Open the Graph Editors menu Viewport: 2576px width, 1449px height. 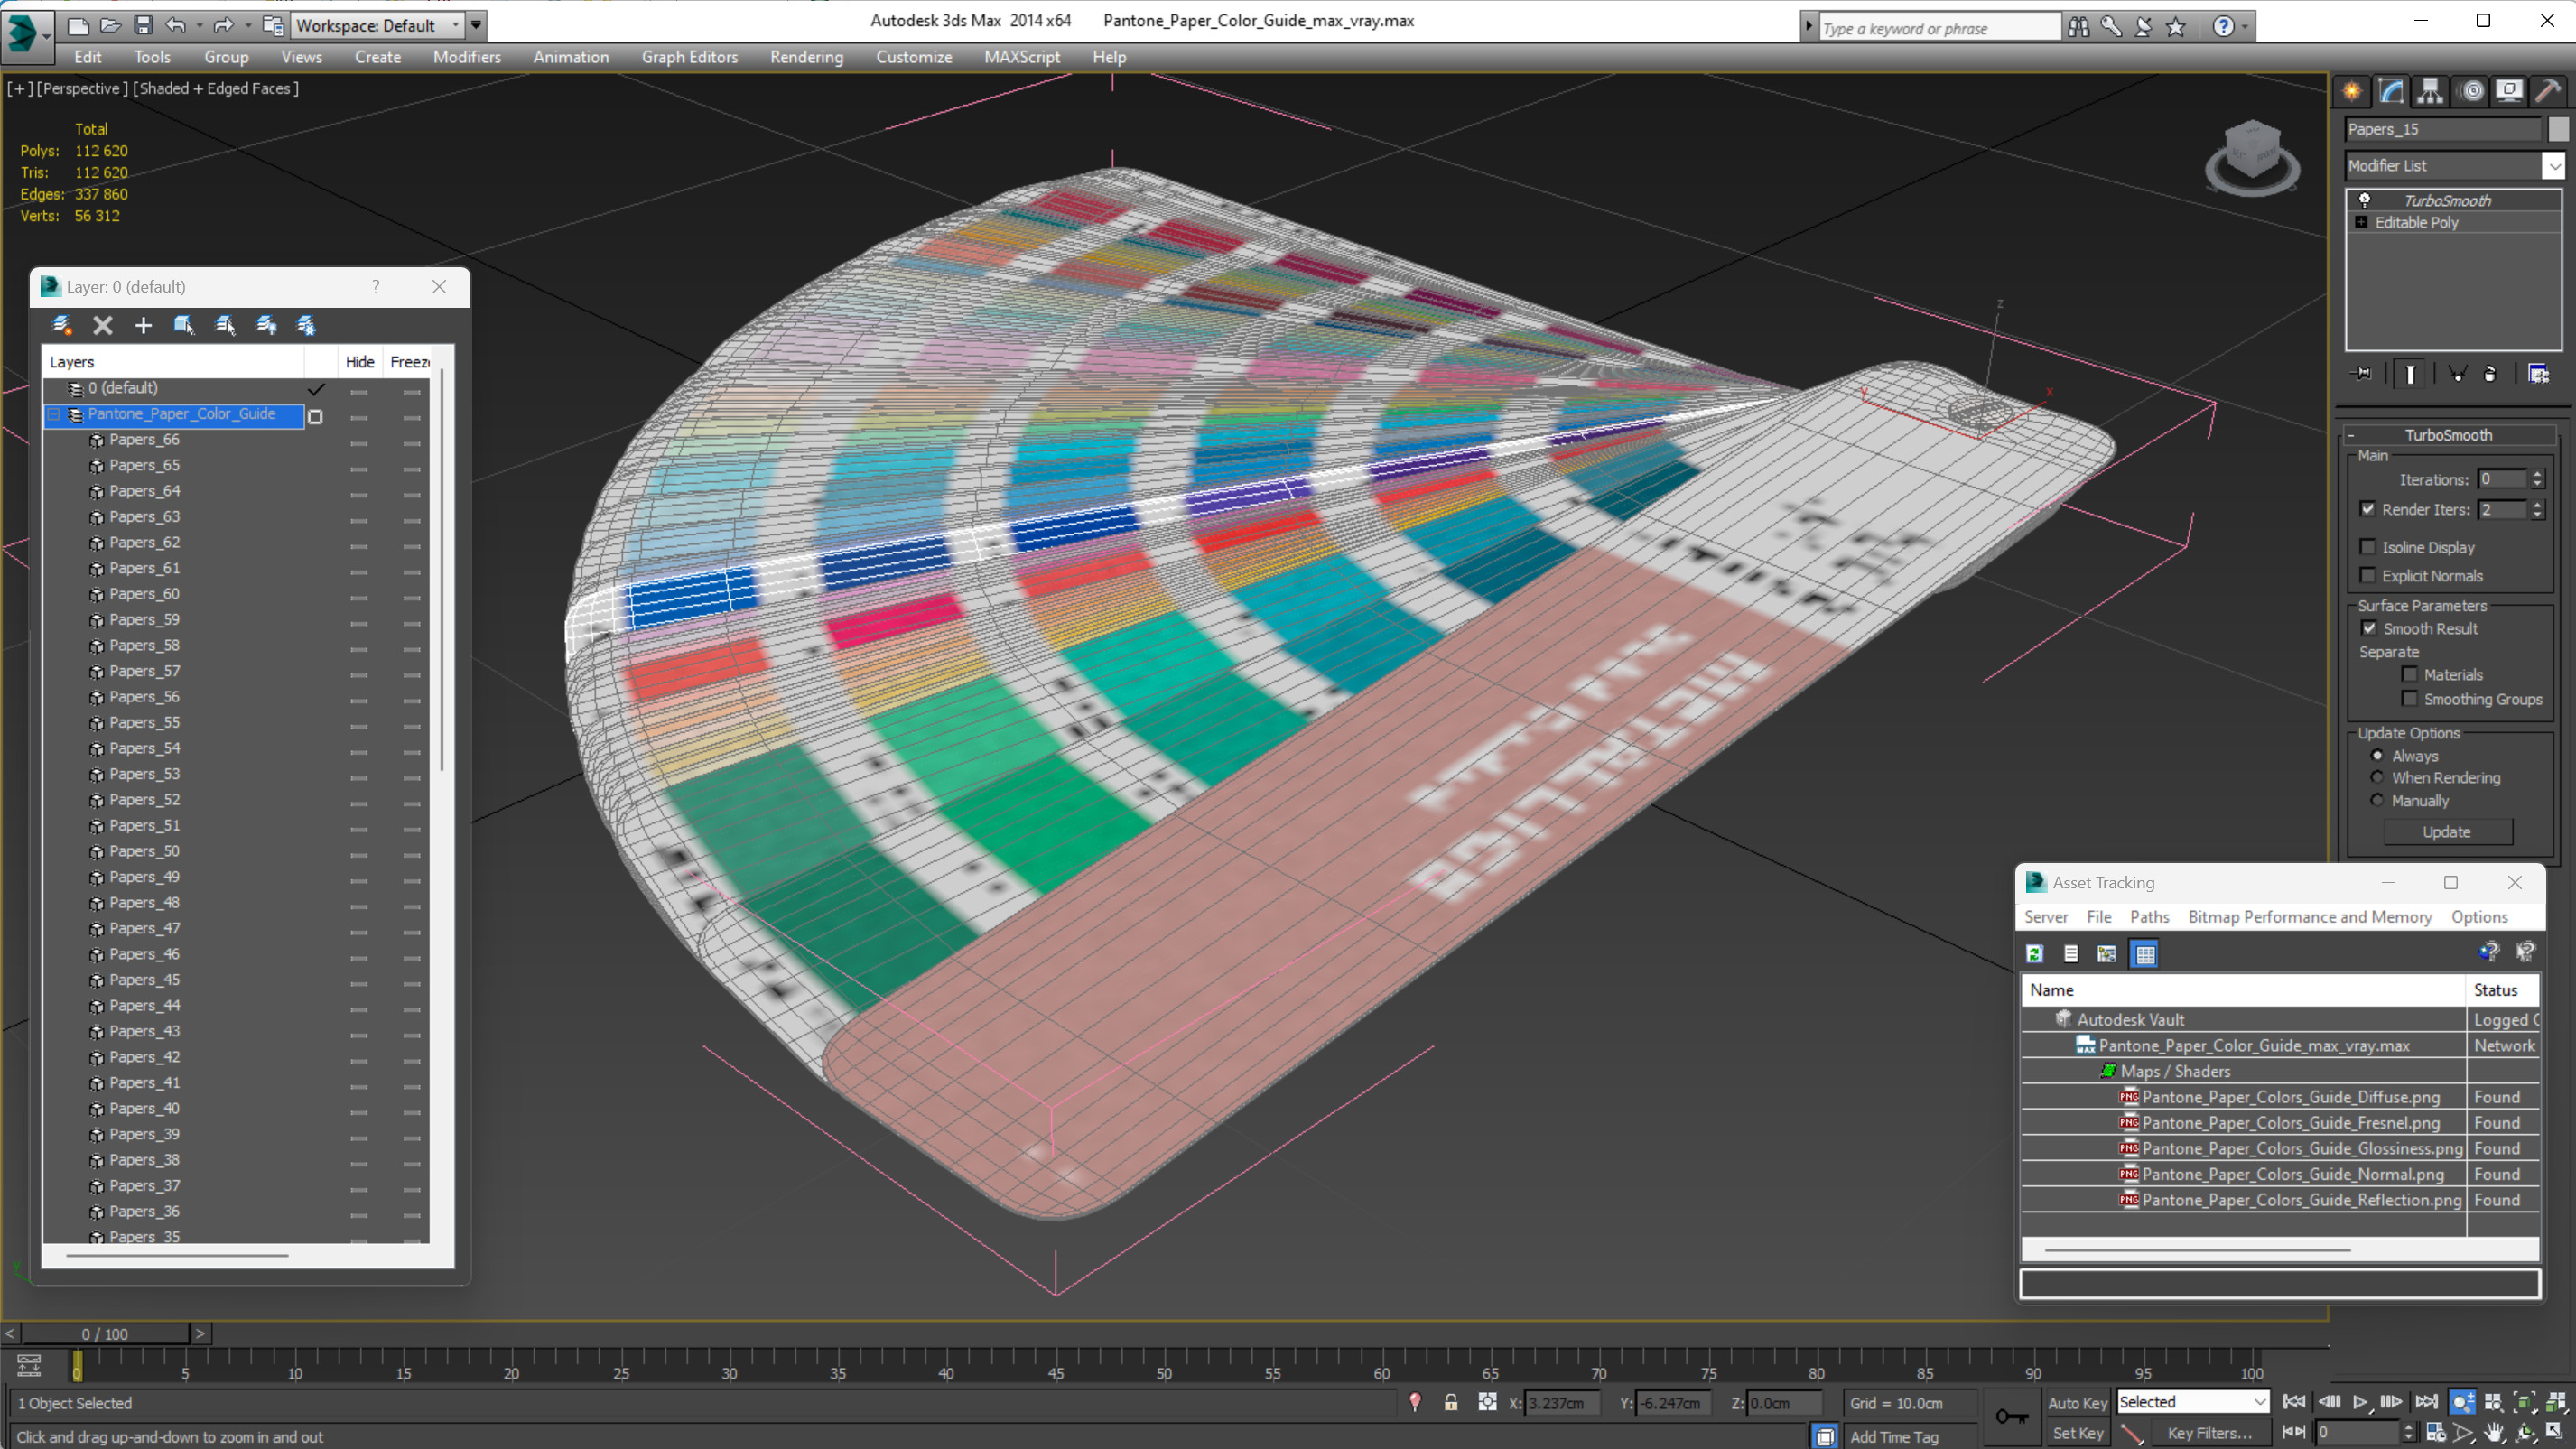click(689, 57)
